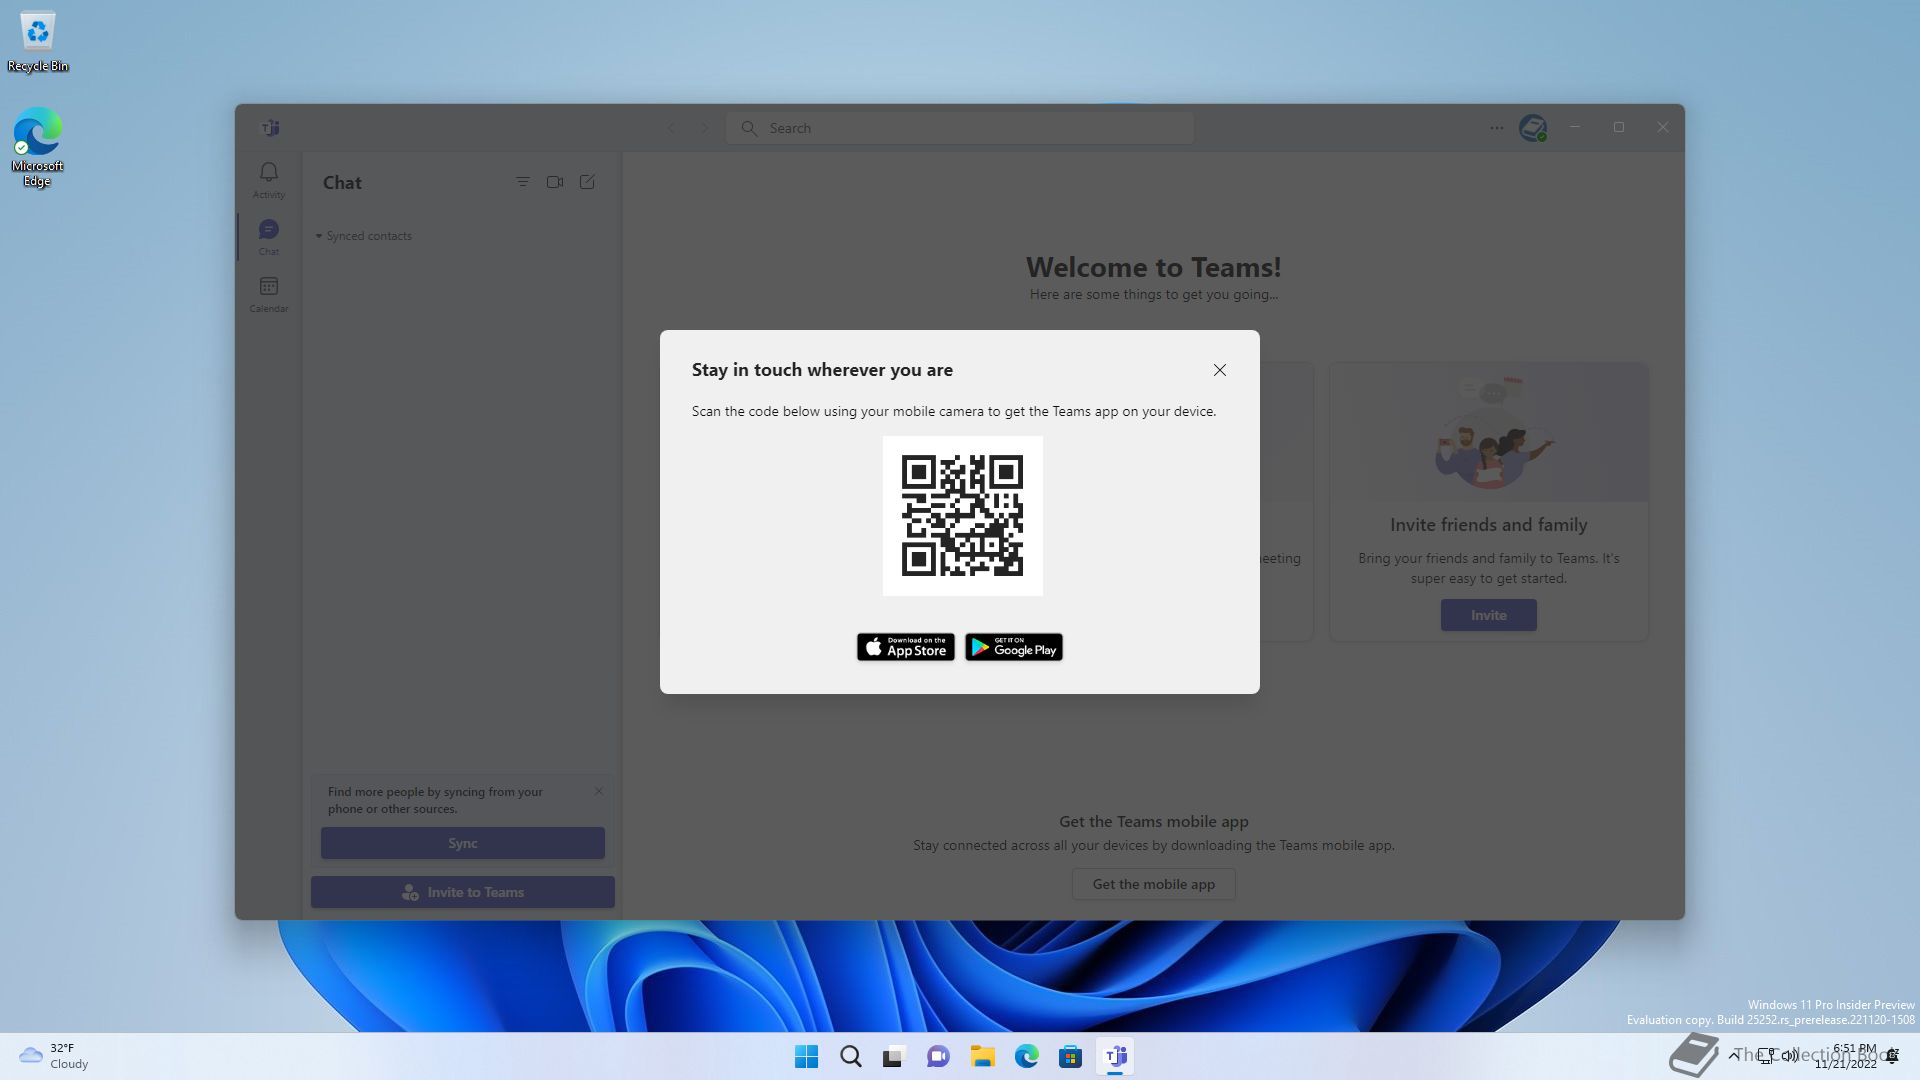Viewport: 1920px width, 1080px height.
Task: Show hidden tray icons chevron
Action: click(1733, 1056)
